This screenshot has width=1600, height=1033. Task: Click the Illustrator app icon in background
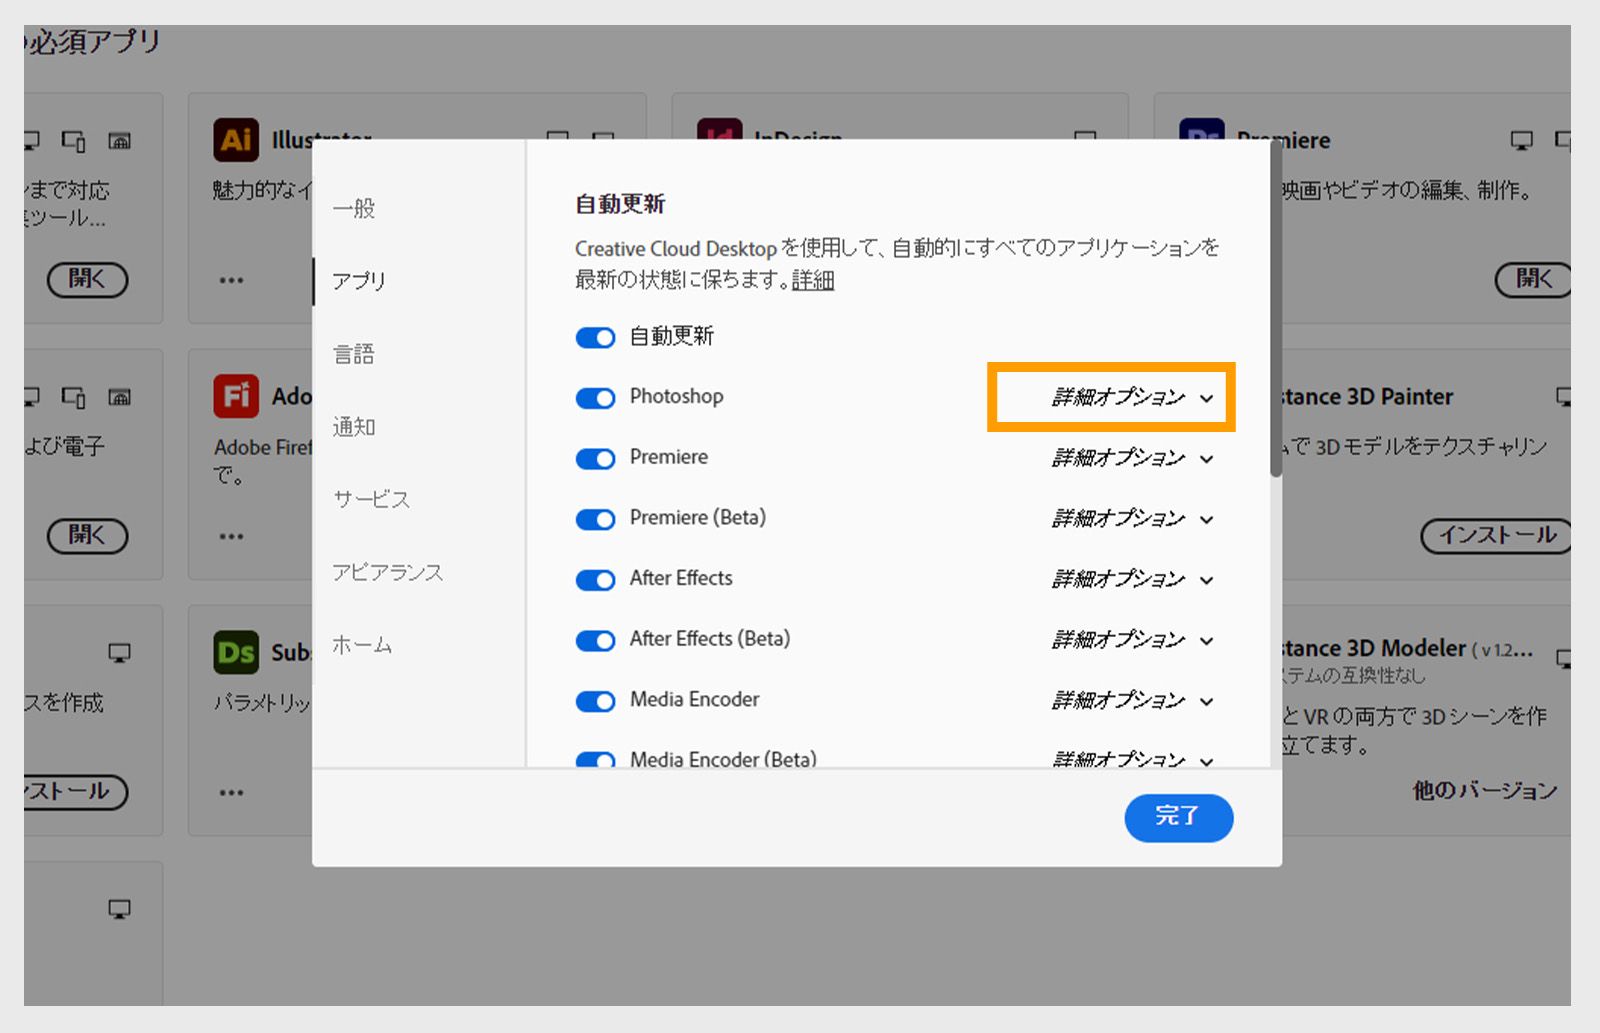tap(236, 140)
